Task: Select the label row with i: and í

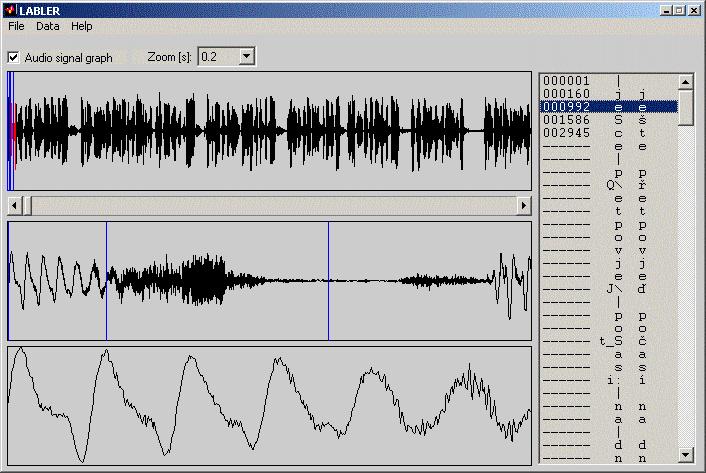Action: click(x=609, y=380)
